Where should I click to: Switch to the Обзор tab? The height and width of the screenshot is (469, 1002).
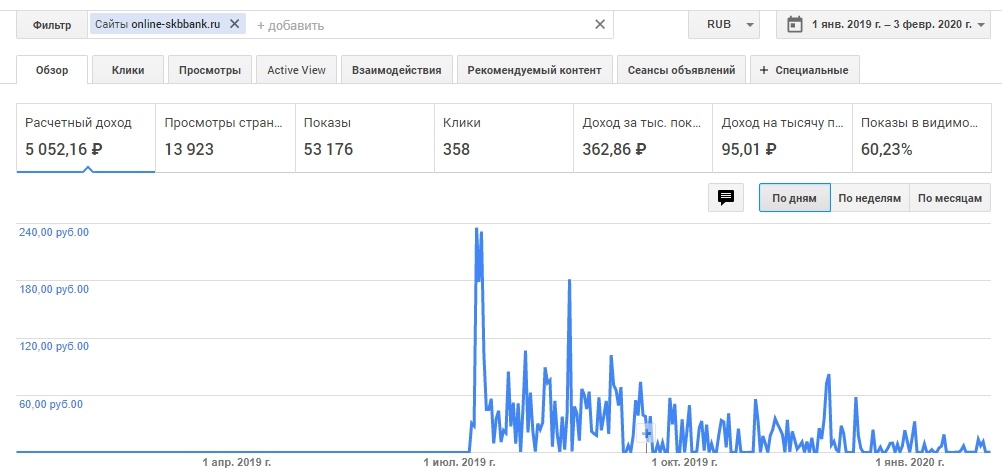[x=52, y=70]
